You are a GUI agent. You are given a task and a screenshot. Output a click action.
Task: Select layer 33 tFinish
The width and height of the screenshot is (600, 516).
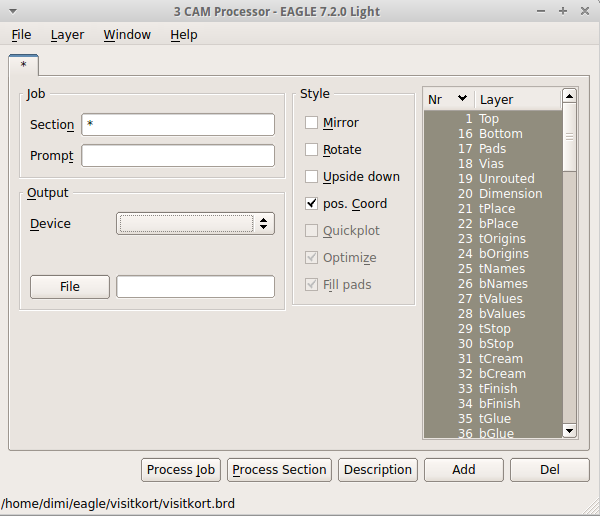coord(493,389)
